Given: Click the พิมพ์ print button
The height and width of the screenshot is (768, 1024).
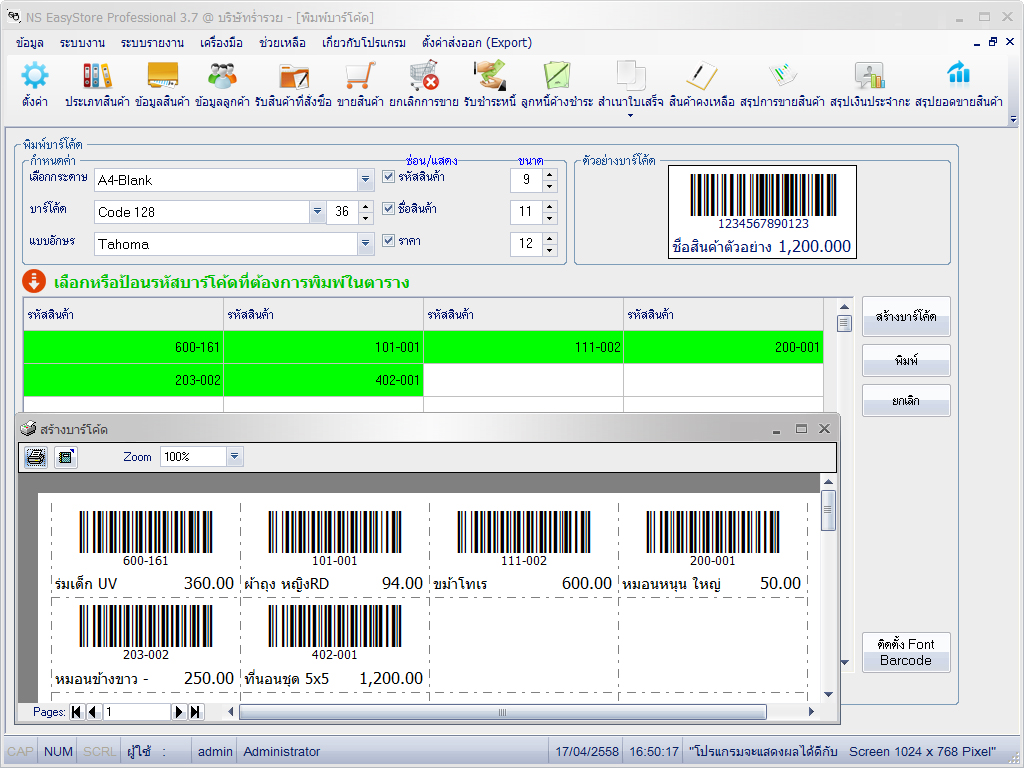Looking at the screenshot, I should click(x=906, y=360).
